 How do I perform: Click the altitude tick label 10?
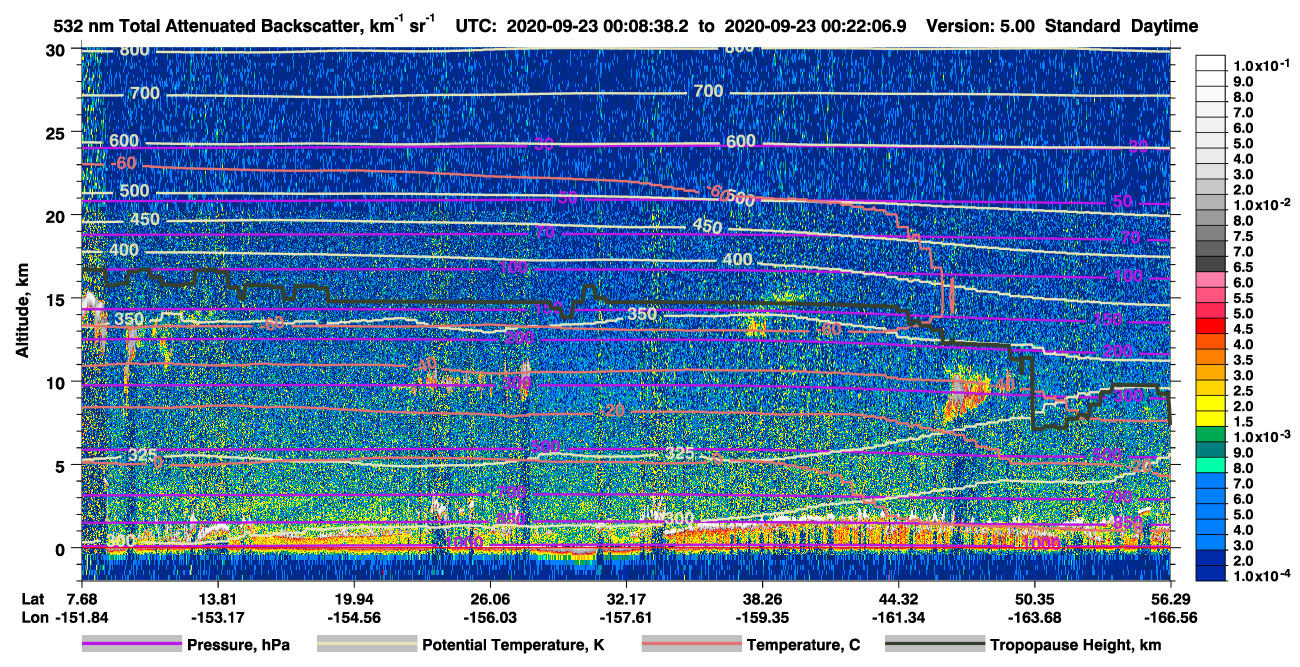[x=55, y=382]
